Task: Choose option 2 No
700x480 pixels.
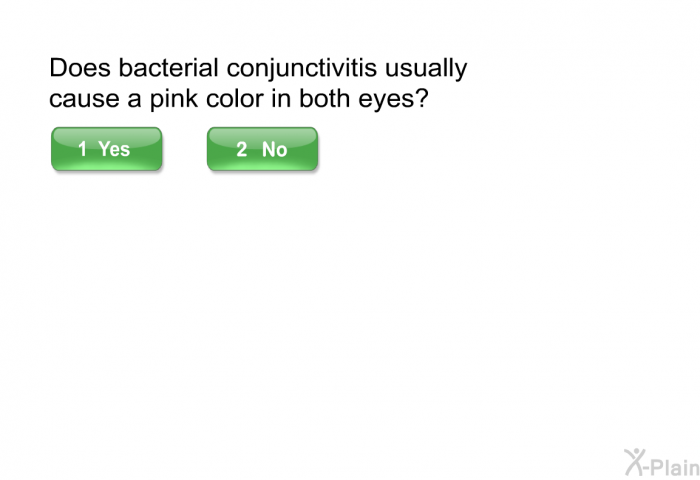Action: tap(262, 149)
